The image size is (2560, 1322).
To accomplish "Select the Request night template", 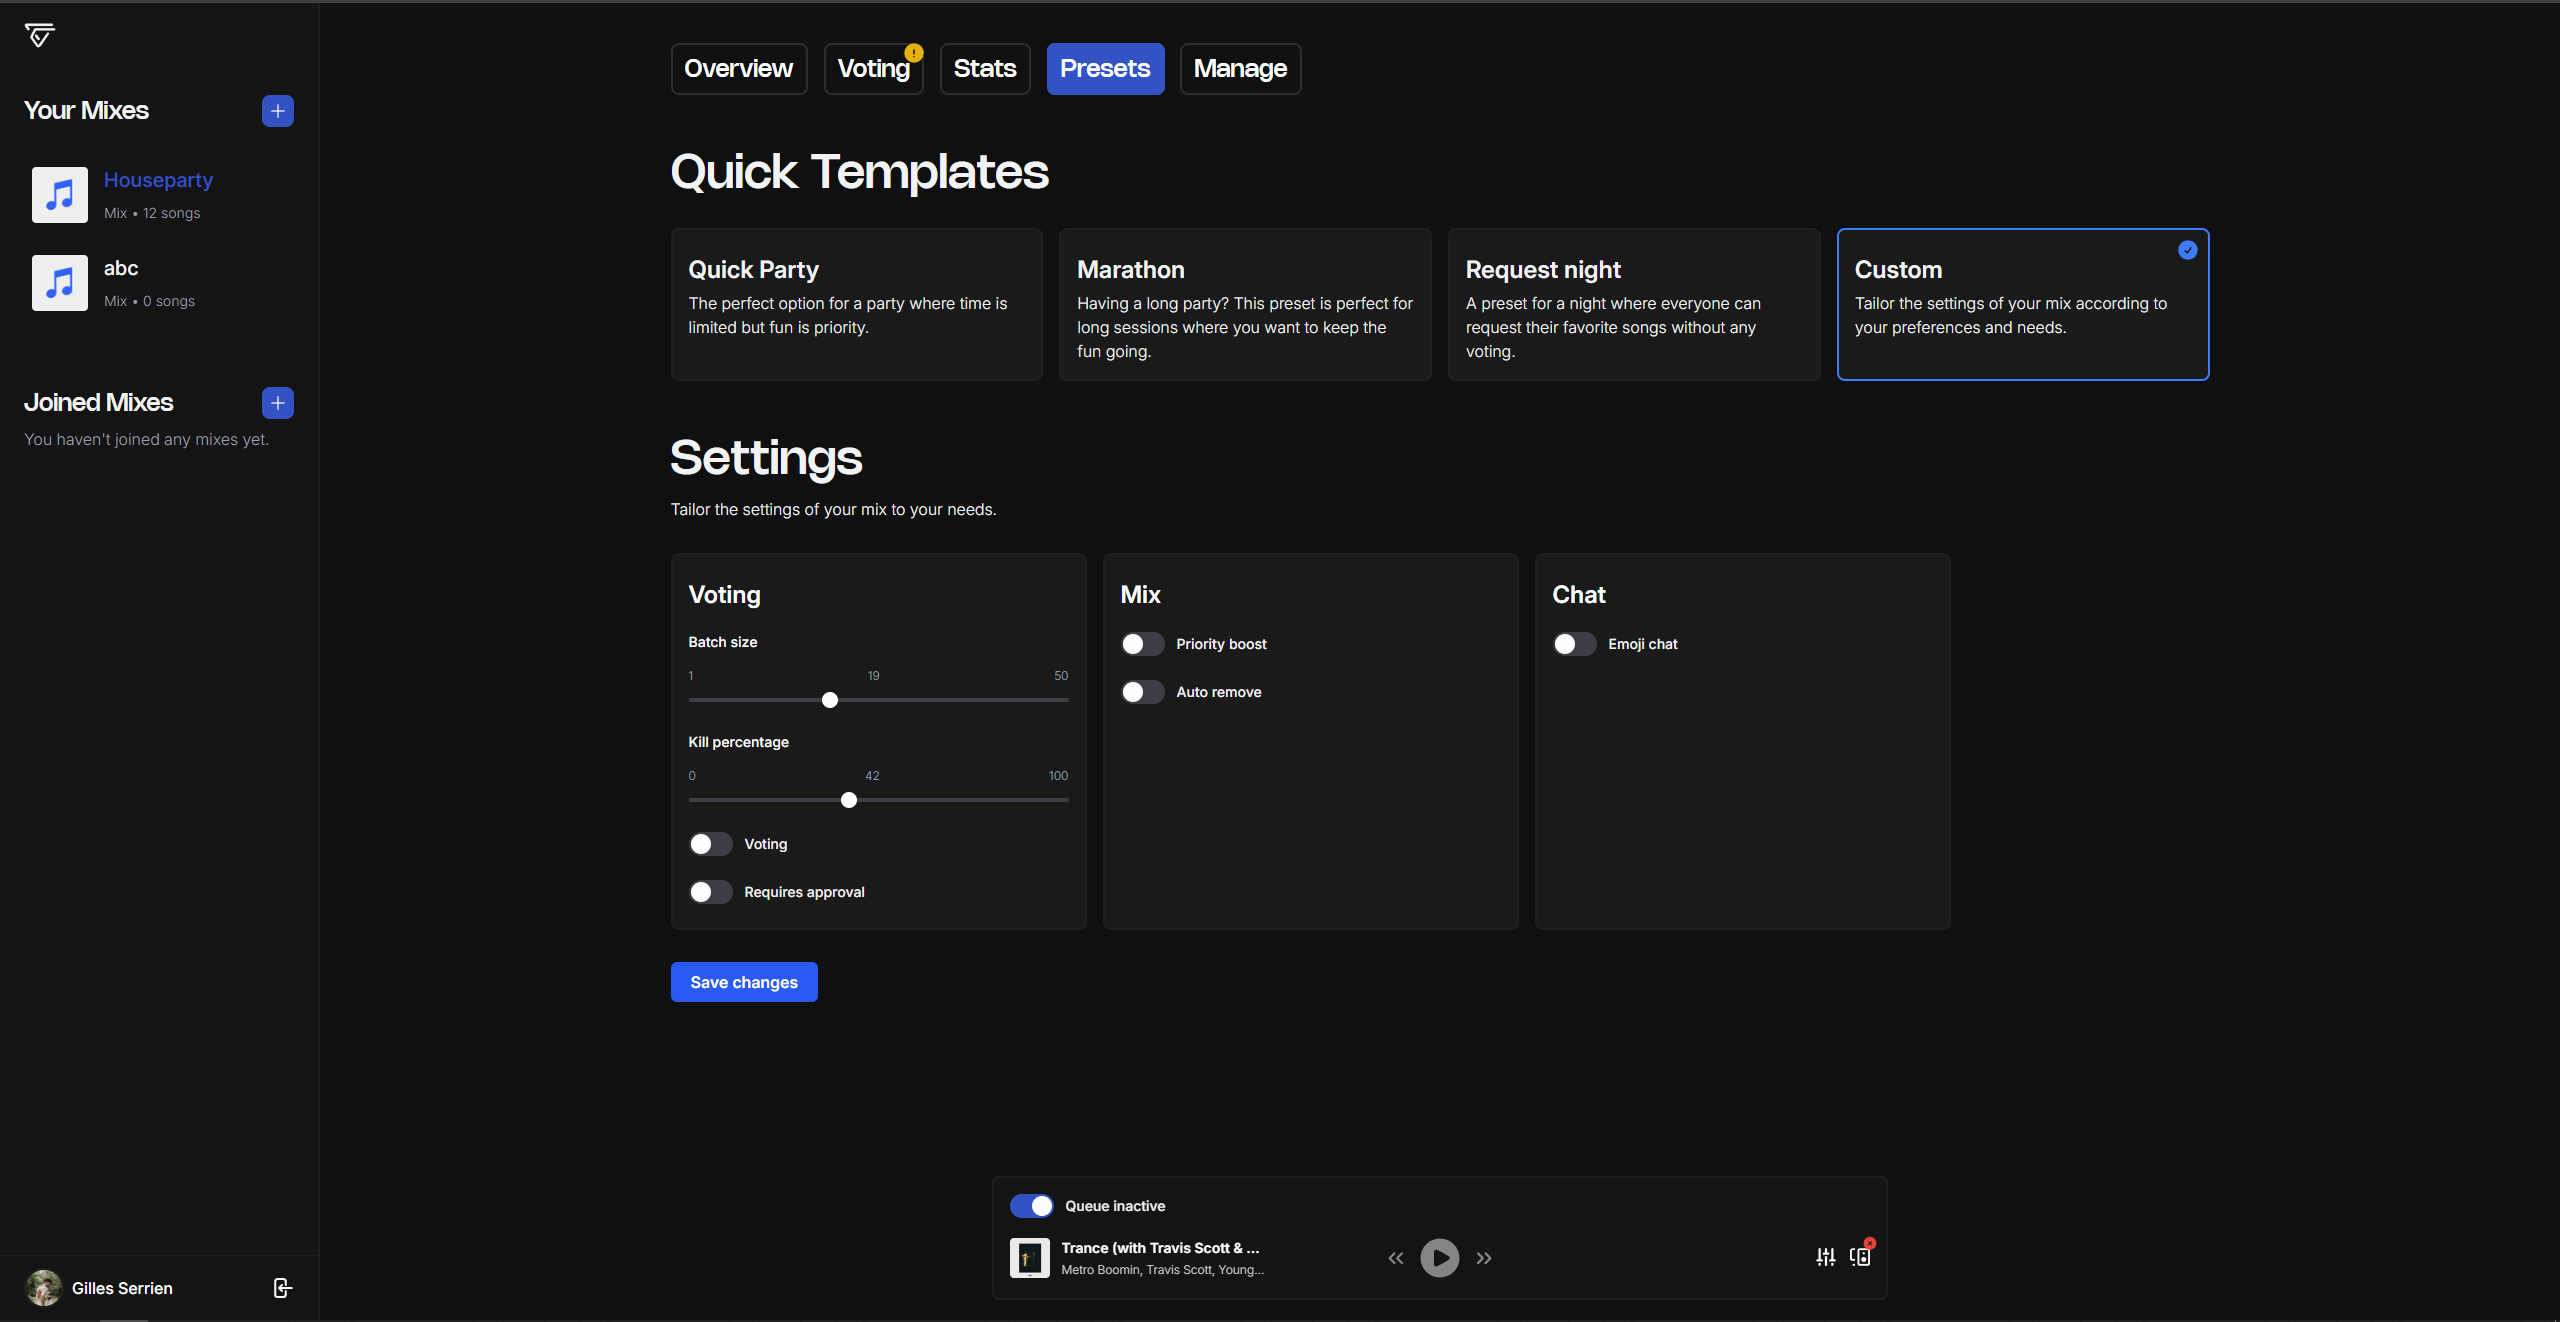I will pos(1634,304).
